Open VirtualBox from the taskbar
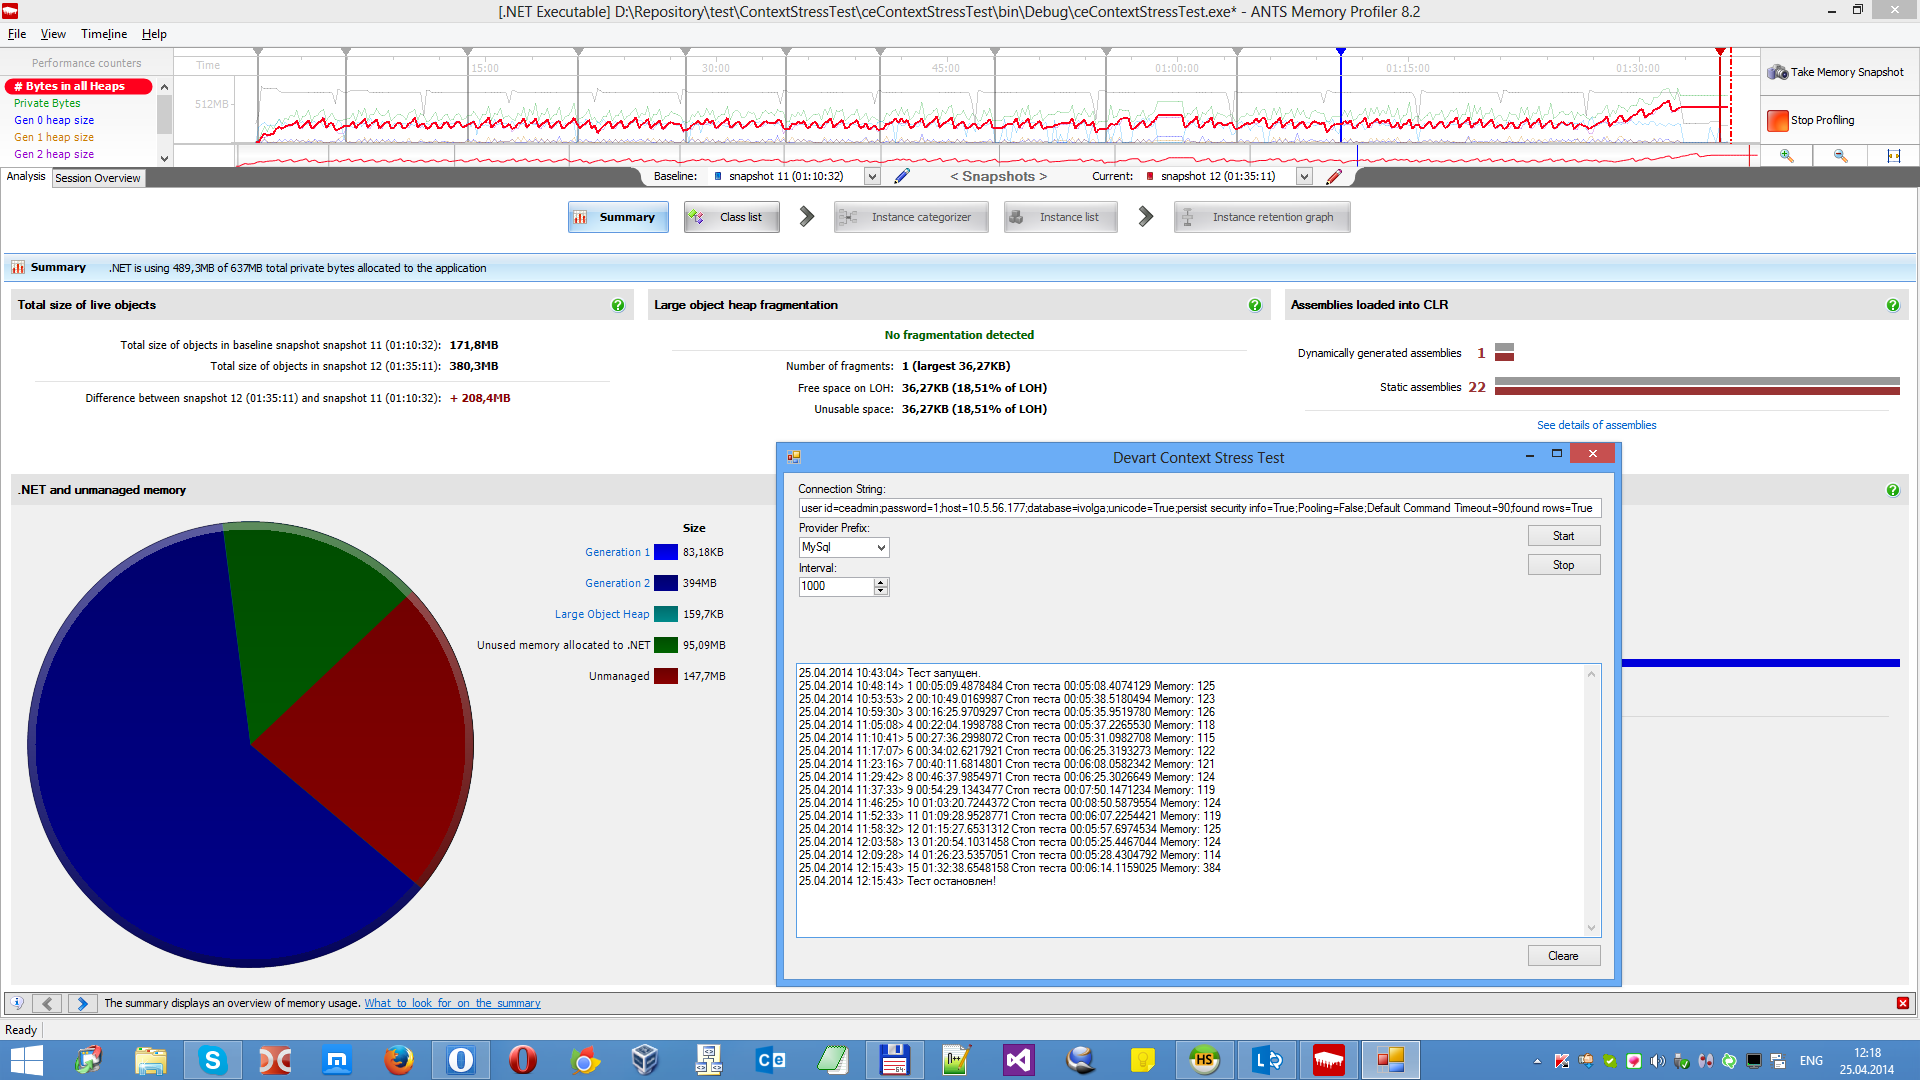Viewport: 1920px width, 1080px height. pos(645,1060)
